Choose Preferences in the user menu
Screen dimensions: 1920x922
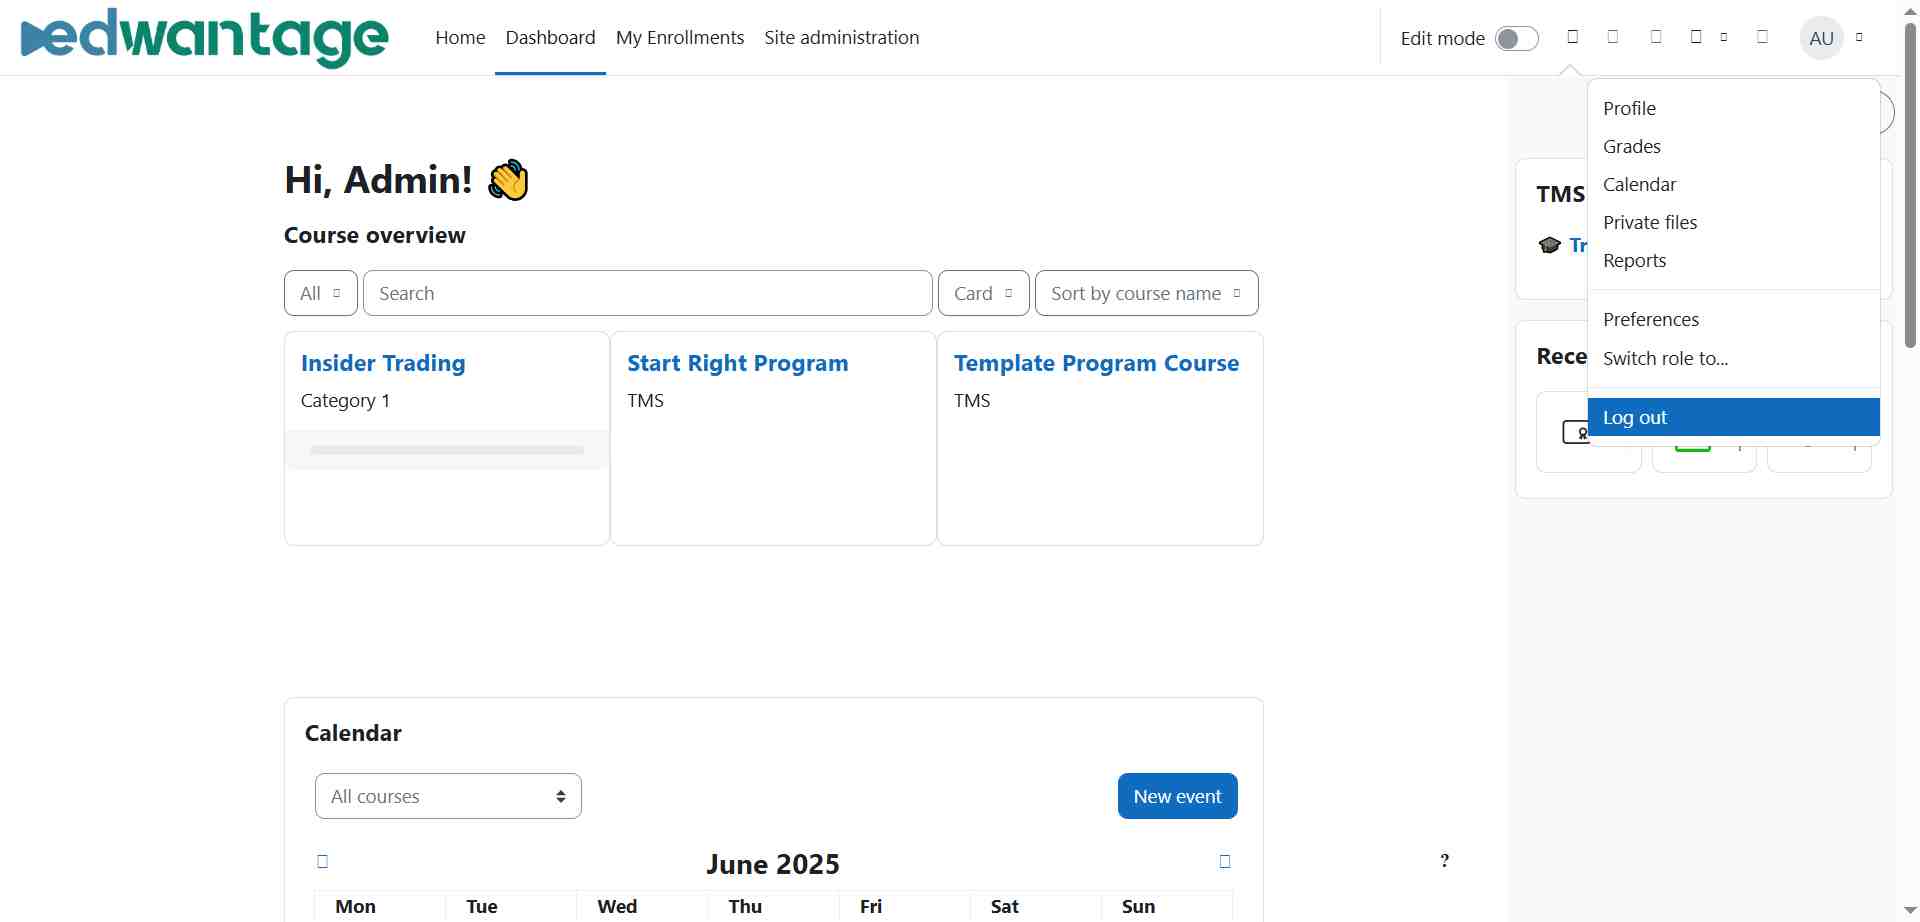tap(1651, 319)
